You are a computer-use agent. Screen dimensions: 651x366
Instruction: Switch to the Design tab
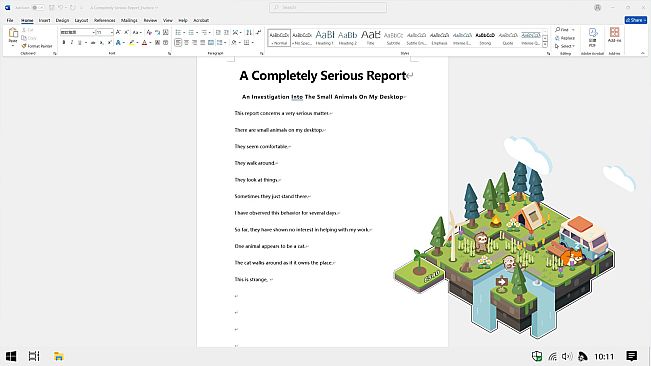click(62, 20)
